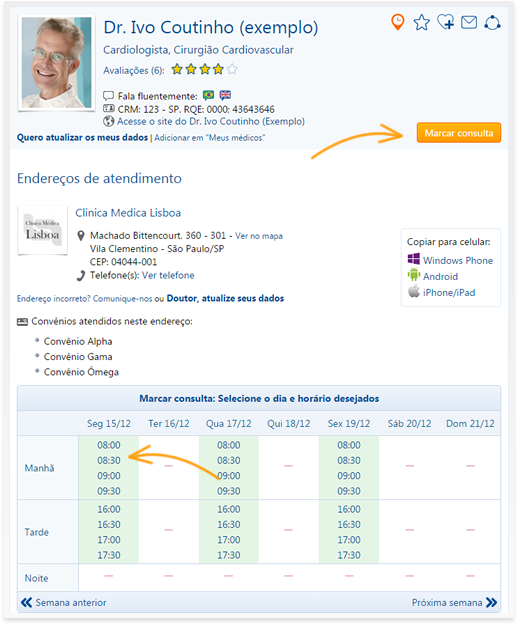Click the circular share icon
518x625 pixels.
click(x=492, y=22)
